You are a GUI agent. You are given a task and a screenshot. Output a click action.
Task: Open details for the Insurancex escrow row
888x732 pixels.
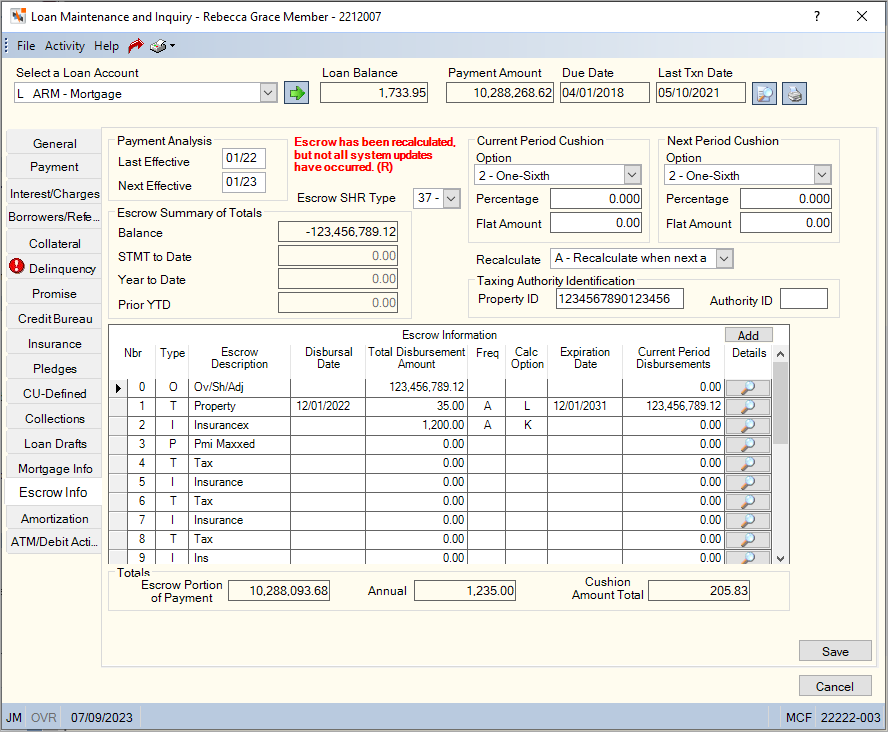[748, 425]
